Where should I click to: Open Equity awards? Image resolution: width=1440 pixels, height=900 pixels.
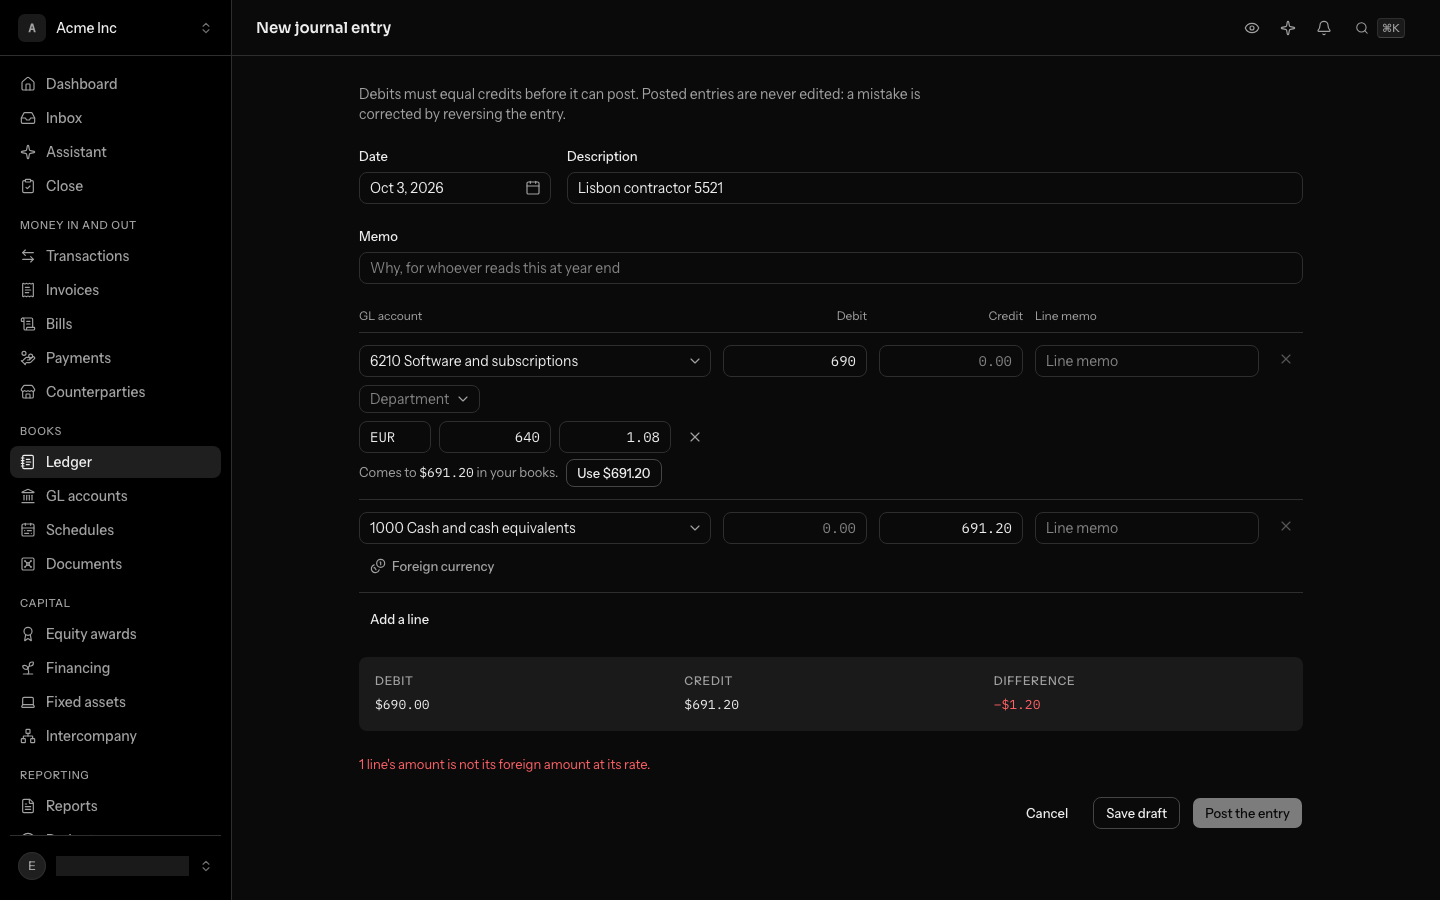pos(115,634)
